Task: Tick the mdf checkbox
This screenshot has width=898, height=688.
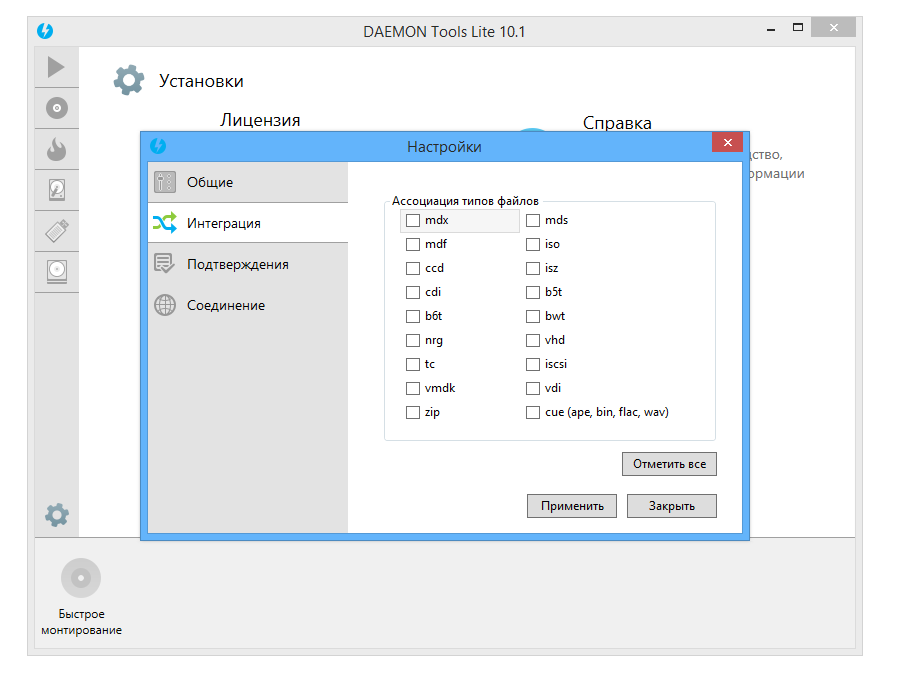Action: pyautogui.click(x=413, y=245)
